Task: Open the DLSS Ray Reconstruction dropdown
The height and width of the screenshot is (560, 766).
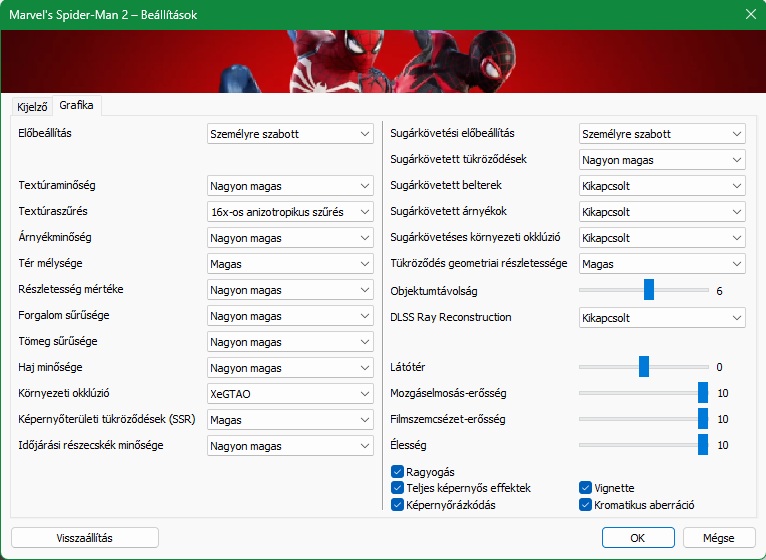Action: click(x=662, y=318)
